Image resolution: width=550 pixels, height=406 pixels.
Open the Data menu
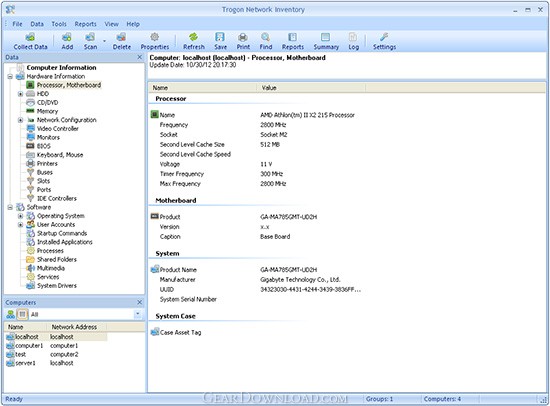point(37,24)
